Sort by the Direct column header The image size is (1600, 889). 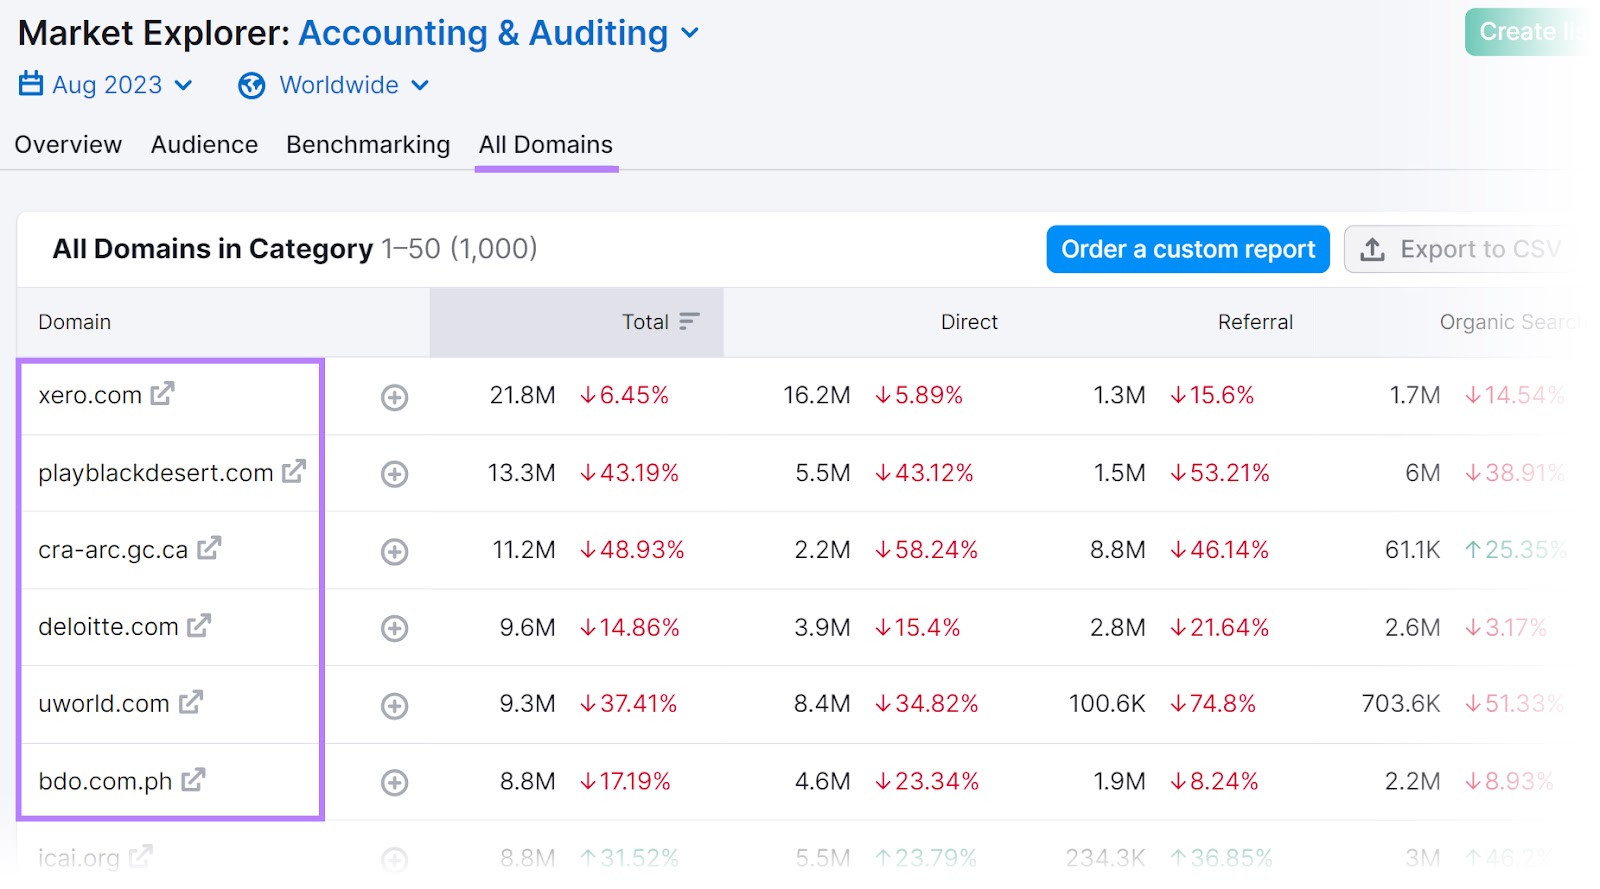pos(969,322)
